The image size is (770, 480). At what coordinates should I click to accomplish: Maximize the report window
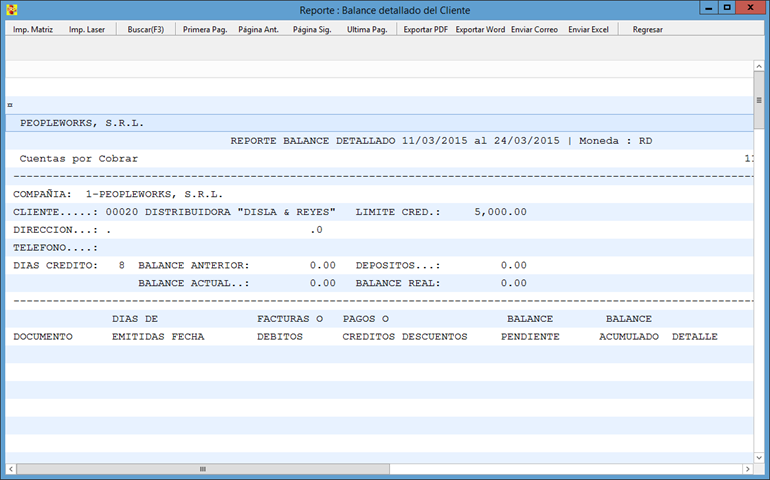click(728, 9)
